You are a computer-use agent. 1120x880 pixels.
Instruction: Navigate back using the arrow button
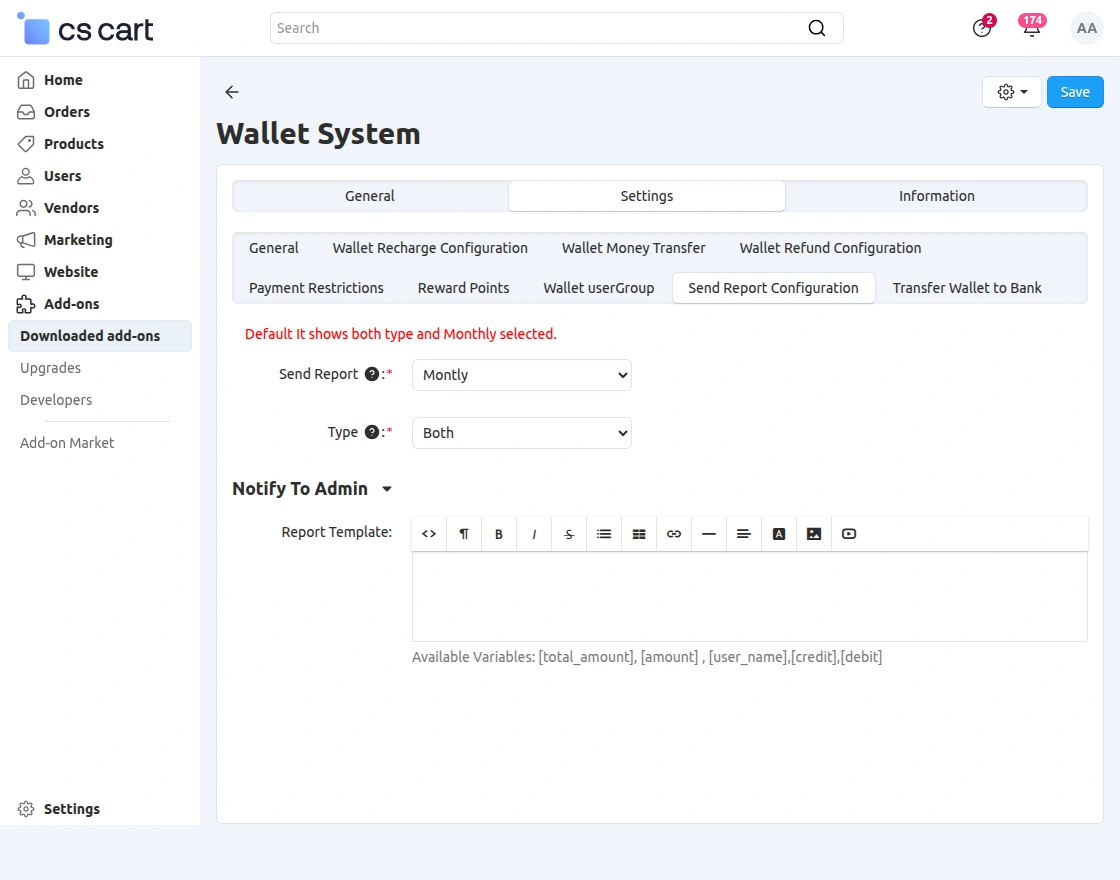[231, 92]
